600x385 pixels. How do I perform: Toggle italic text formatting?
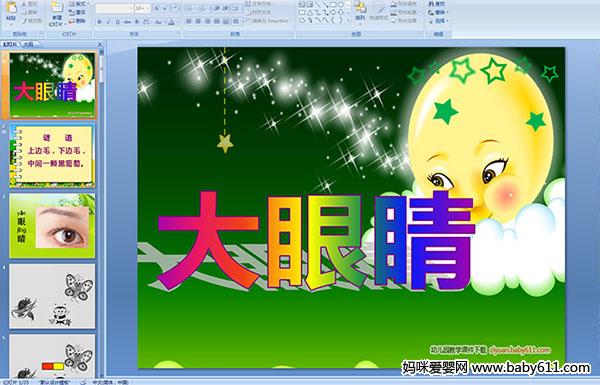[108, 22]
